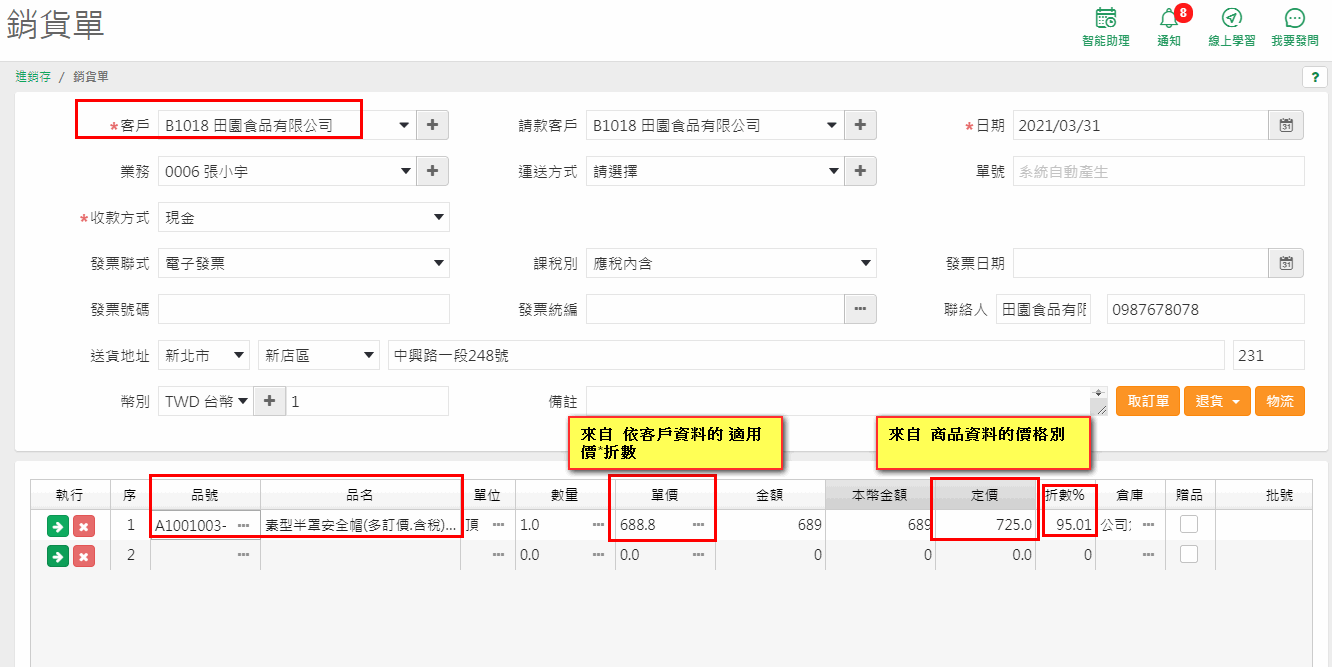The image size is (1332, 667).
Task: Click 品名 cell in row 1
Action: click(x=360, y=525)
